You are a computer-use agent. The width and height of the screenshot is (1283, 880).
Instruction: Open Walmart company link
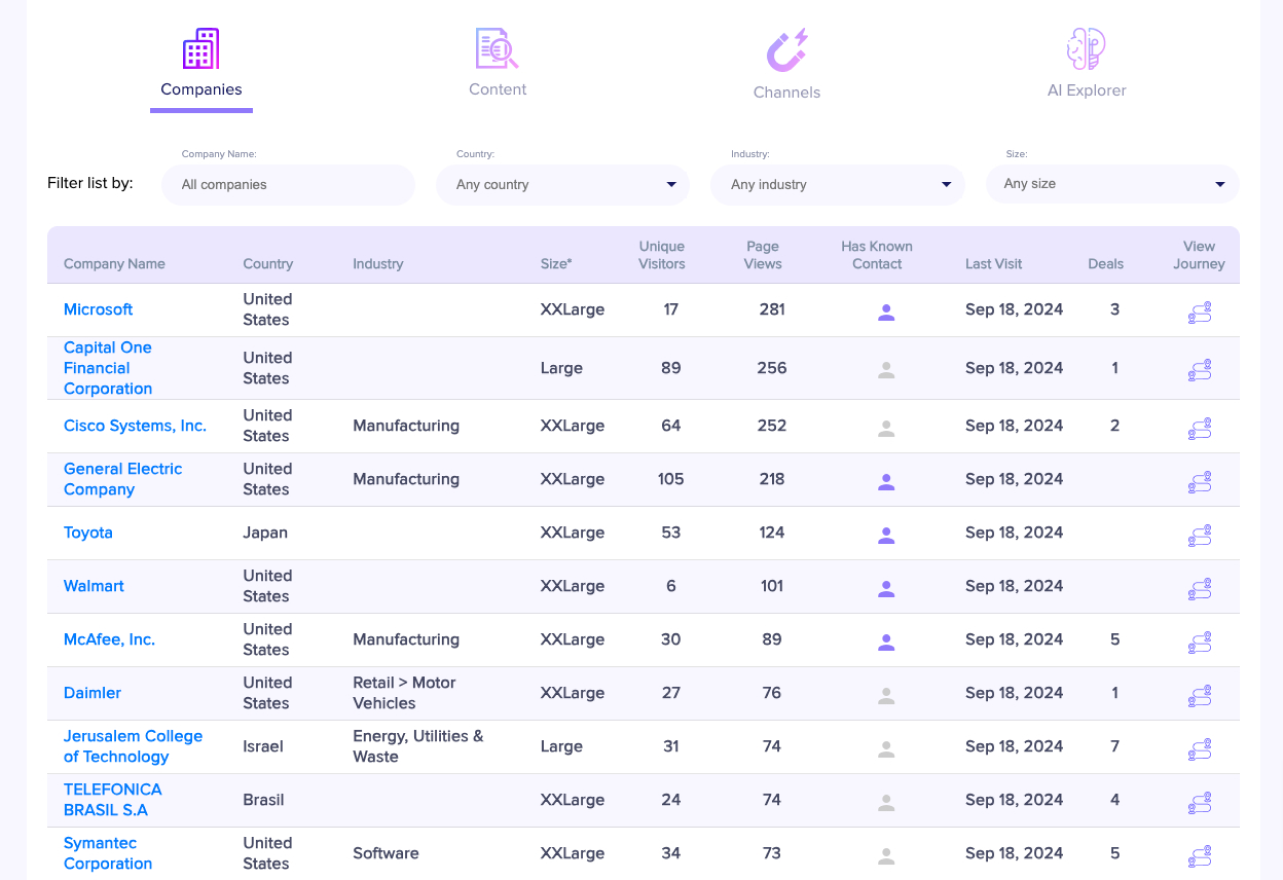pos(94,586)
